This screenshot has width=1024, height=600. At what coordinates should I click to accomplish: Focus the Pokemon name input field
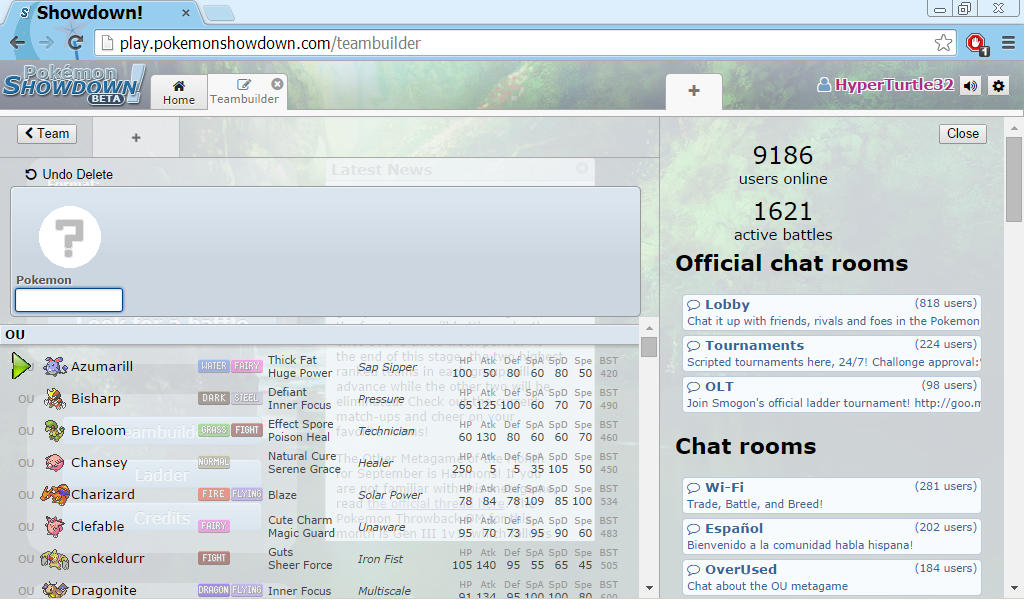(x=69, y=300)
